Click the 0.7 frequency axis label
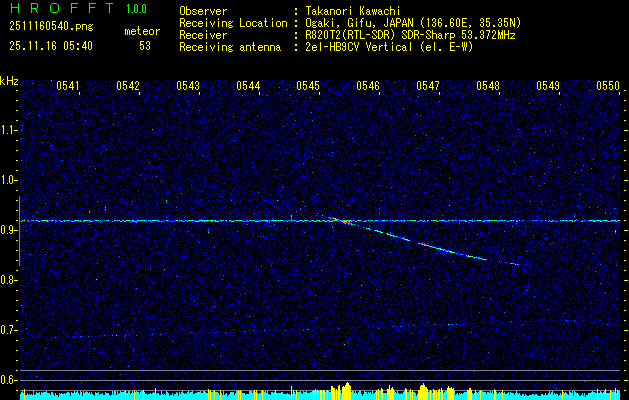This screenshot has width=629, height=400. pyautogui.click(x=8, y=329)
